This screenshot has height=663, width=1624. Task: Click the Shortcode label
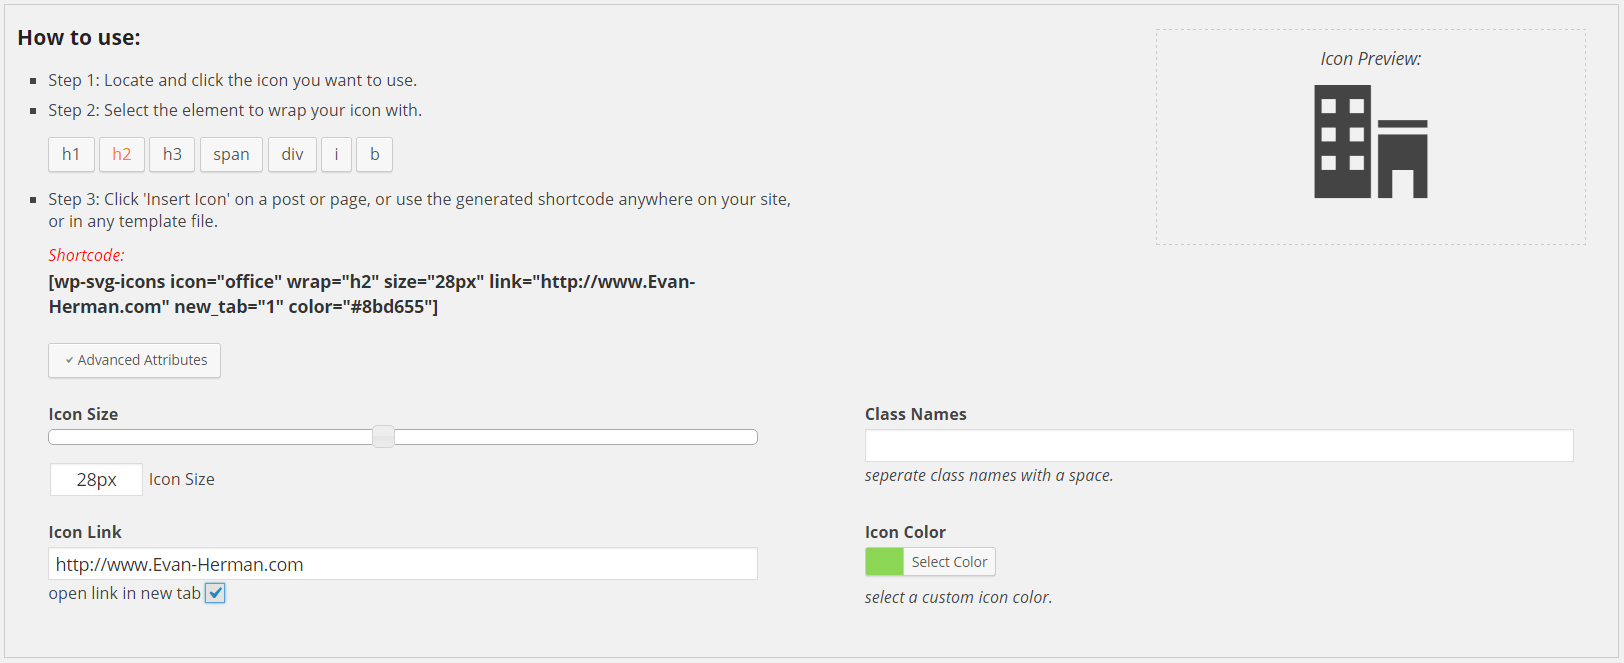[x=85, y=254]
